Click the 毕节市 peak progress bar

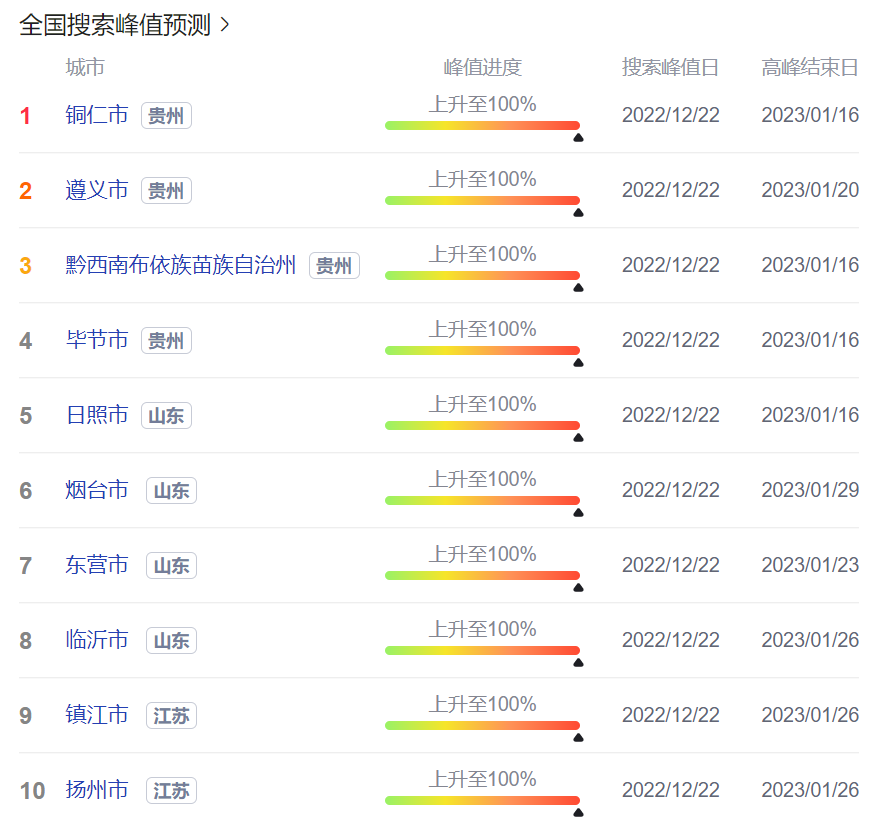coord(483,351)
